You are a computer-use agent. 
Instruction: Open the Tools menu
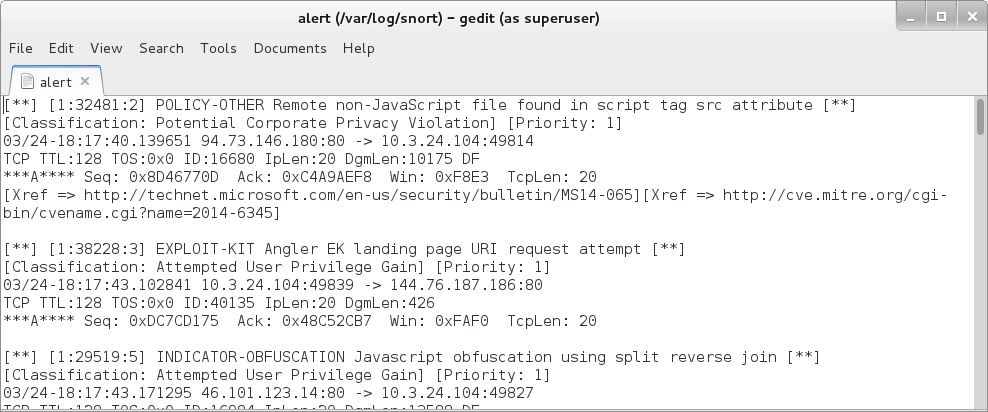click(x=218, y=48)
